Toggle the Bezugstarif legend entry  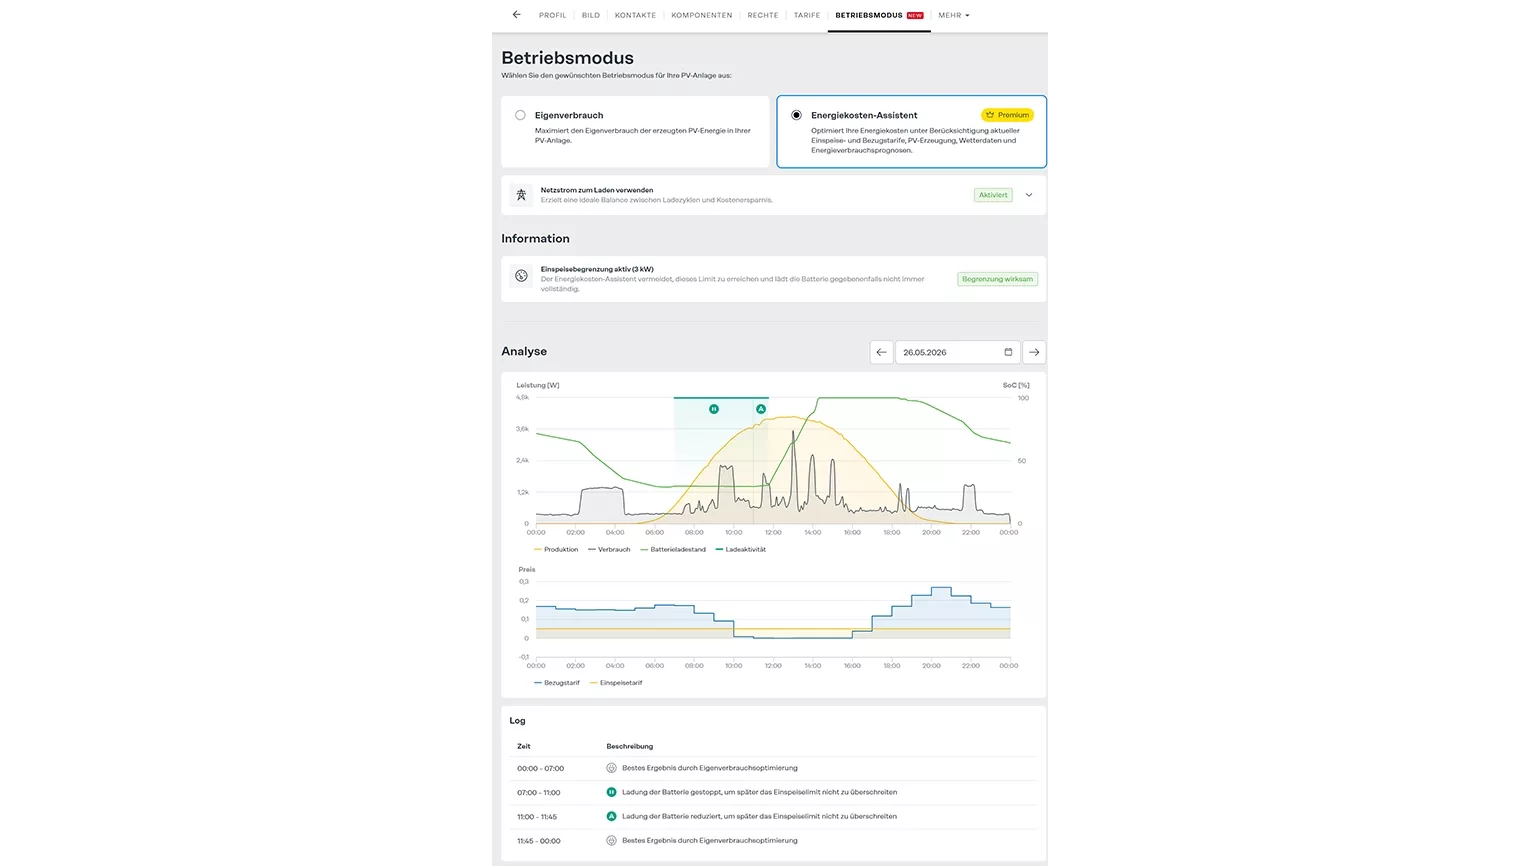(557, 683)
